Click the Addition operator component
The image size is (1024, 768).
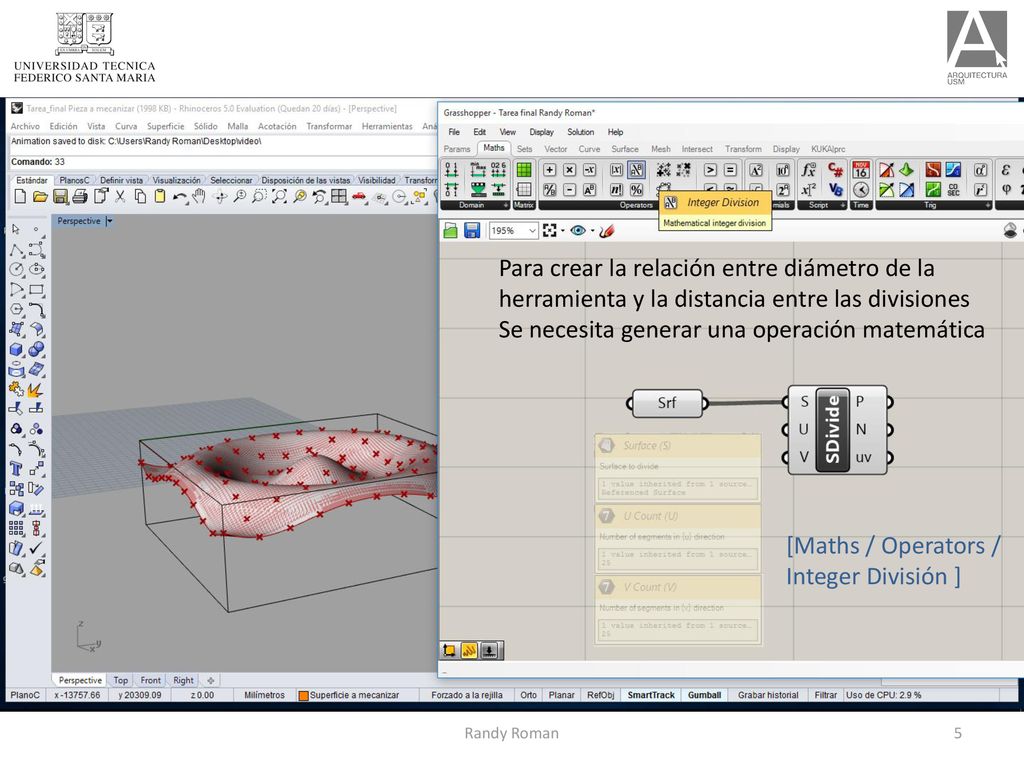click(x=550, y=170)
